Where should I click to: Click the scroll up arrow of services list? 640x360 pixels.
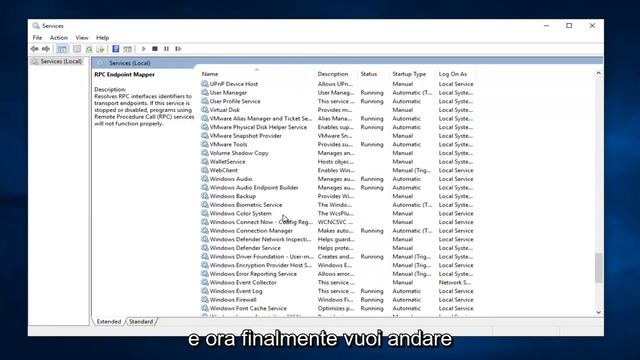pos(598,73)
